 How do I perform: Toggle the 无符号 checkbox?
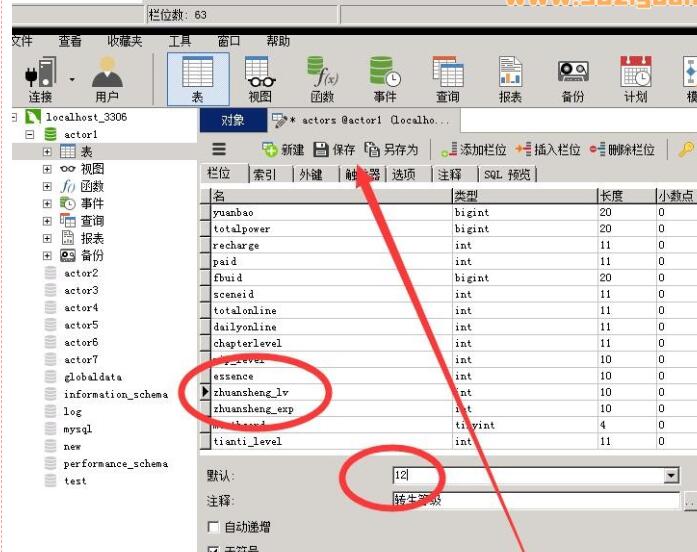pyautogui.click(x=213, y=549)
